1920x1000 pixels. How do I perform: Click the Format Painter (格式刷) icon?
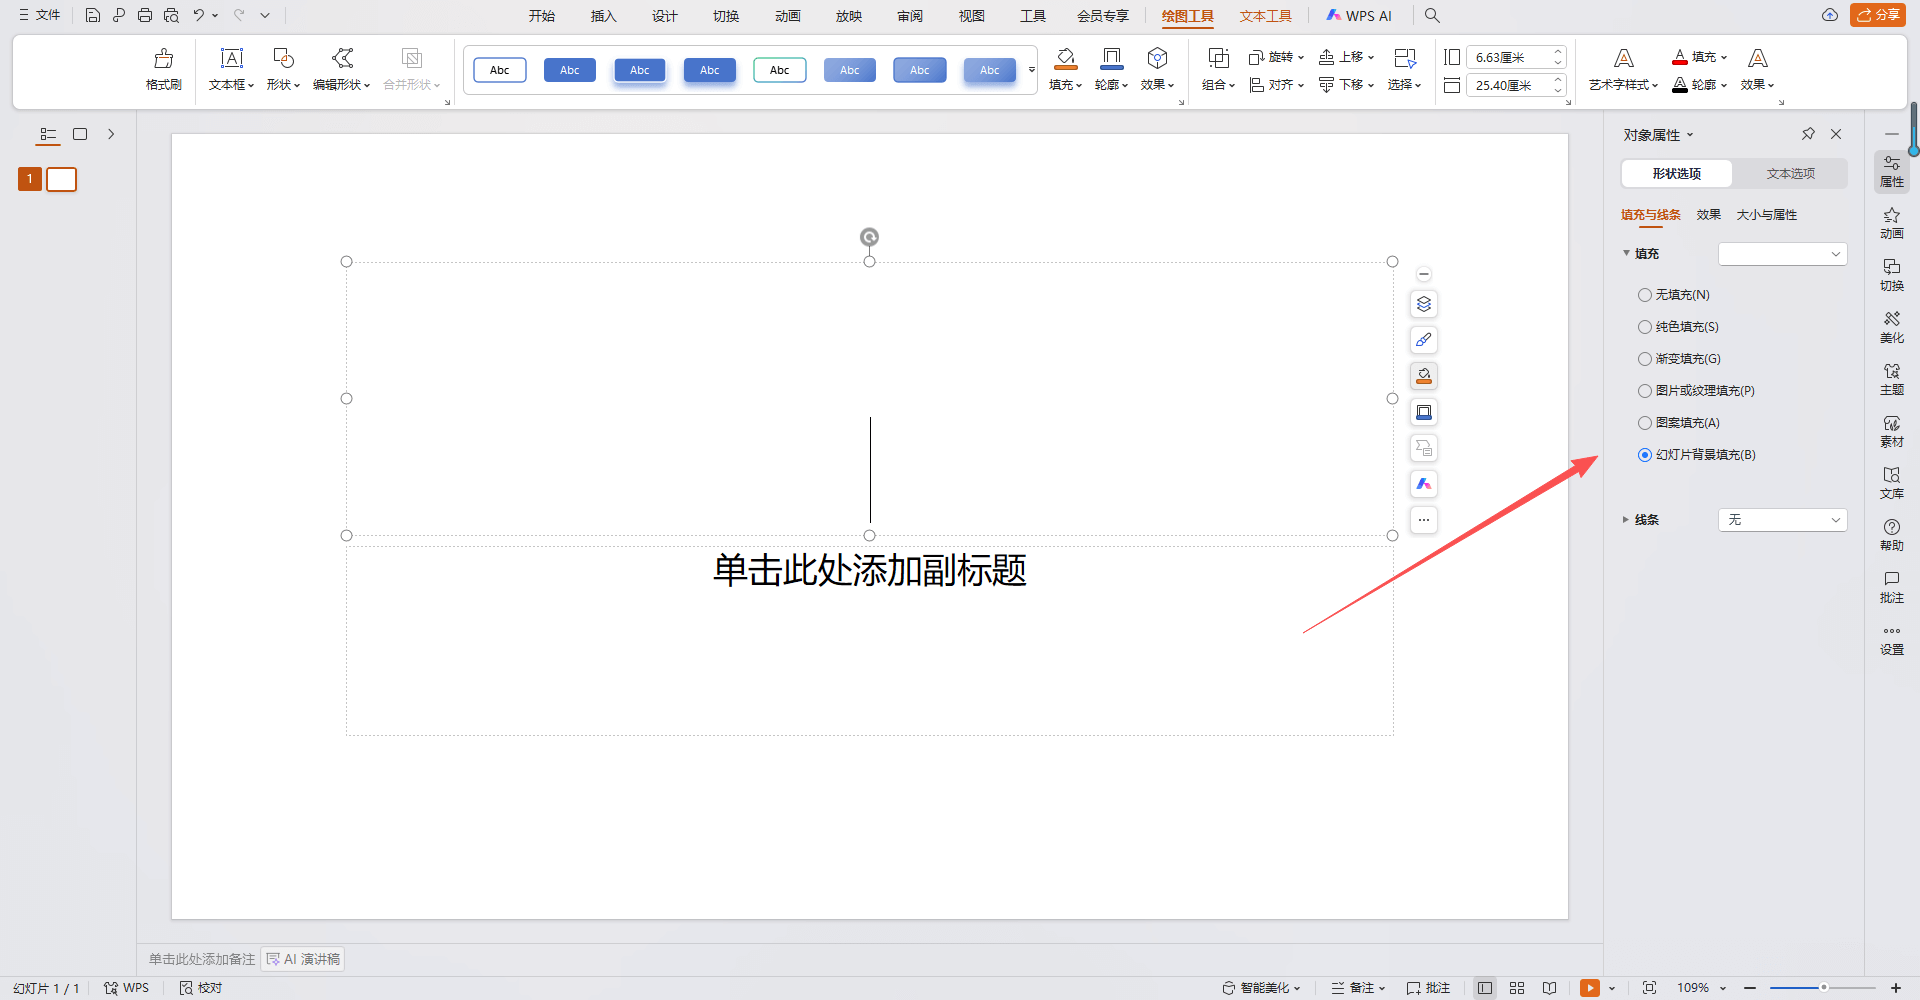pyautogui.click(x=164, y=69)
